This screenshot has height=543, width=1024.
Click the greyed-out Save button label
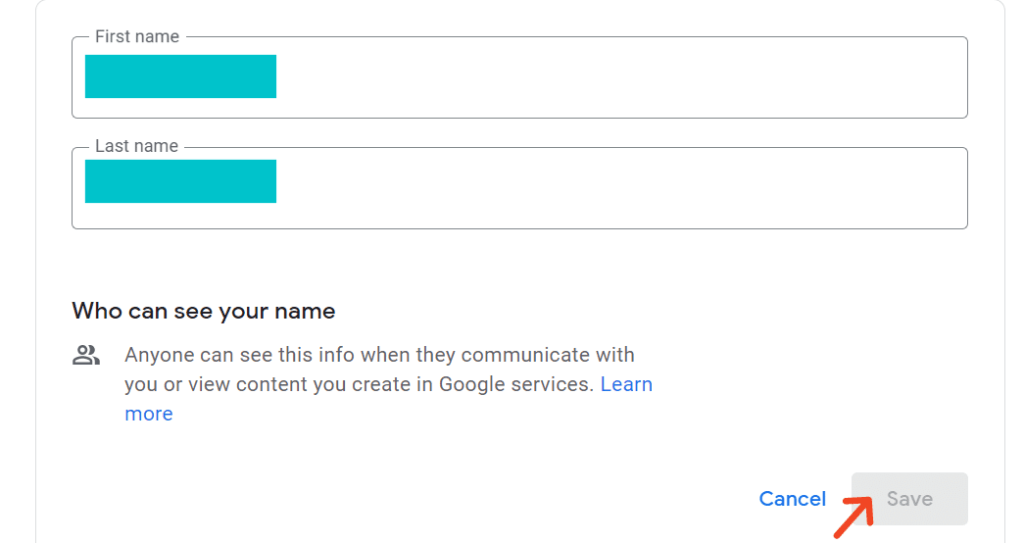pos(910,499)
